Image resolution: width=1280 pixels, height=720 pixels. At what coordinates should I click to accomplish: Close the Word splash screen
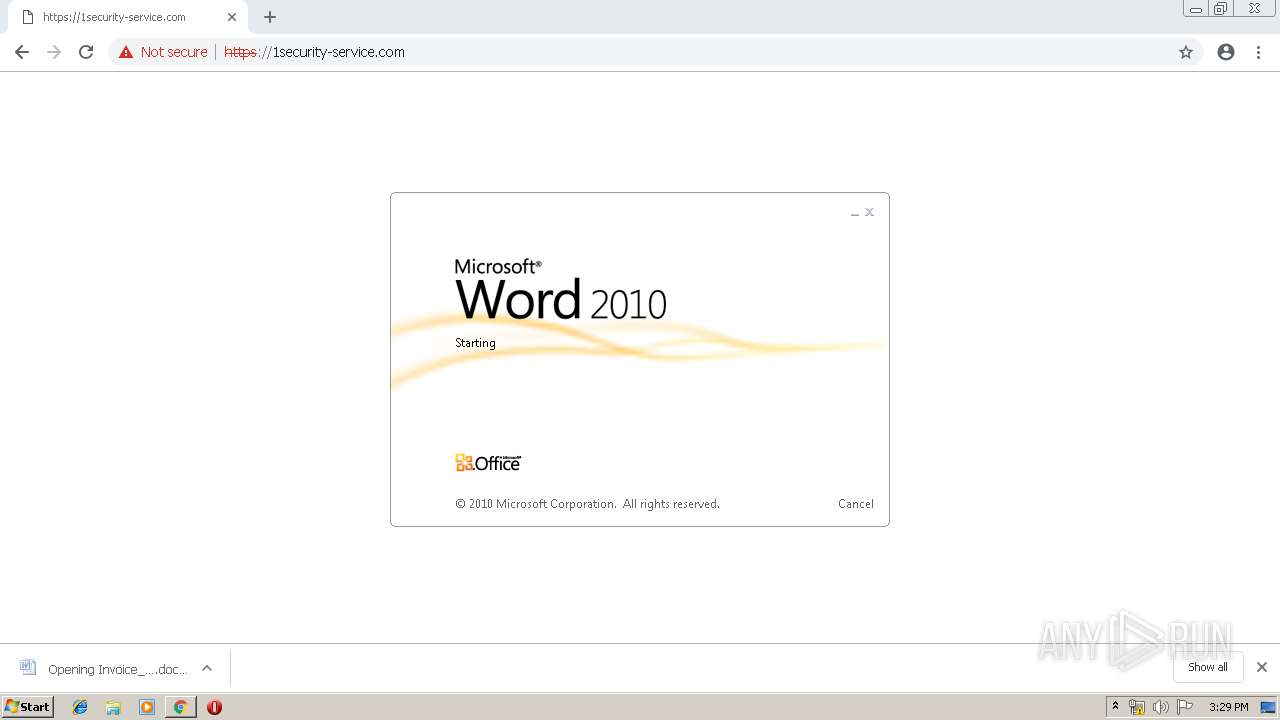(x=870, y=212)
